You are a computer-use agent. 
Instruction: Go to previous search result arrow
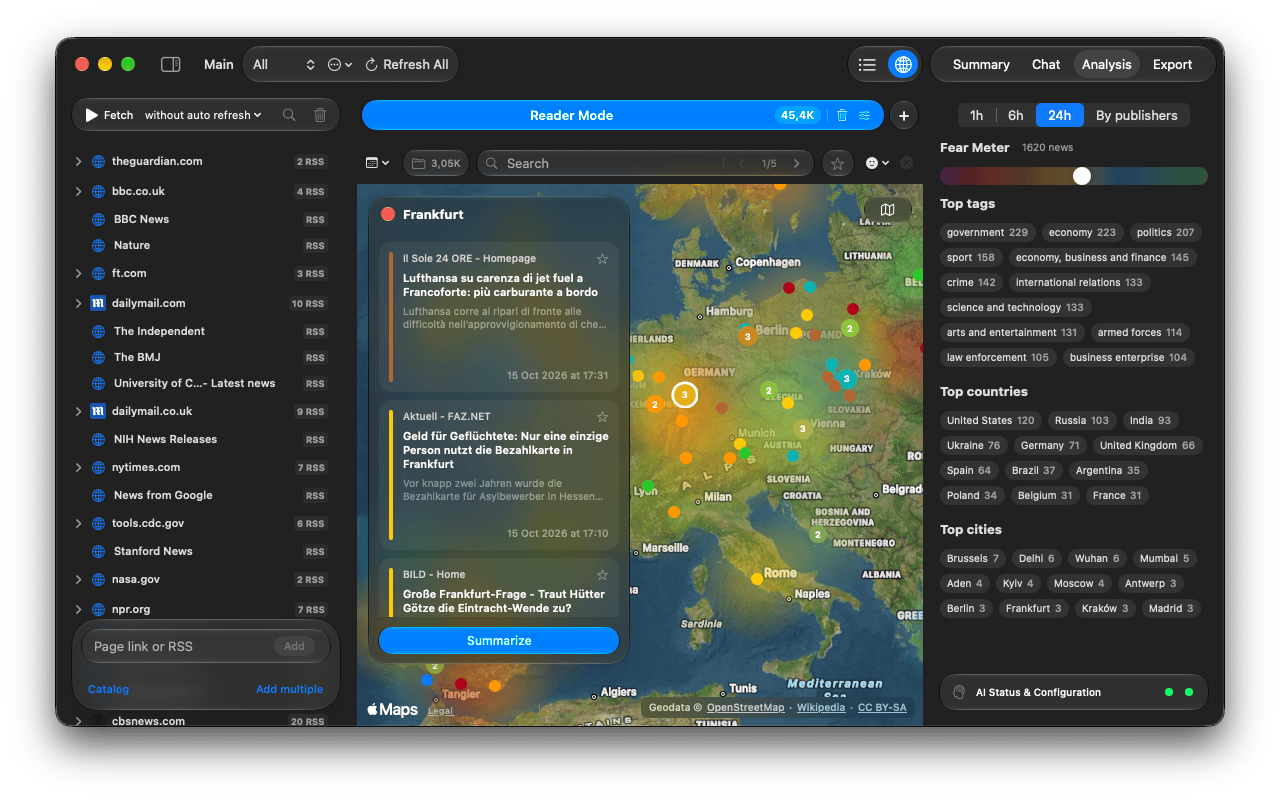(x=741, y=163)
